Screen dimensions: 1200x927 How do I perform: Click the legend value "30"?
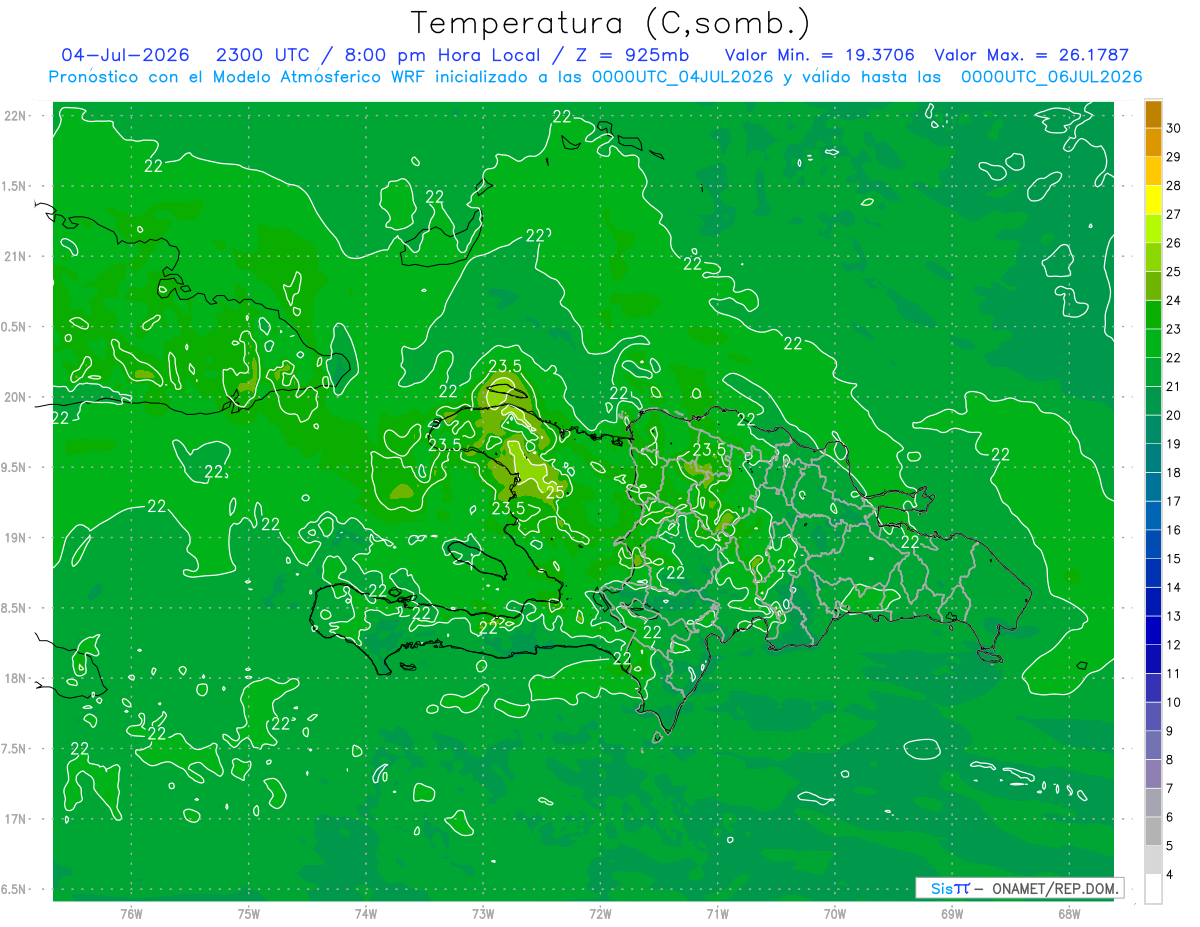pos(1174,128)
